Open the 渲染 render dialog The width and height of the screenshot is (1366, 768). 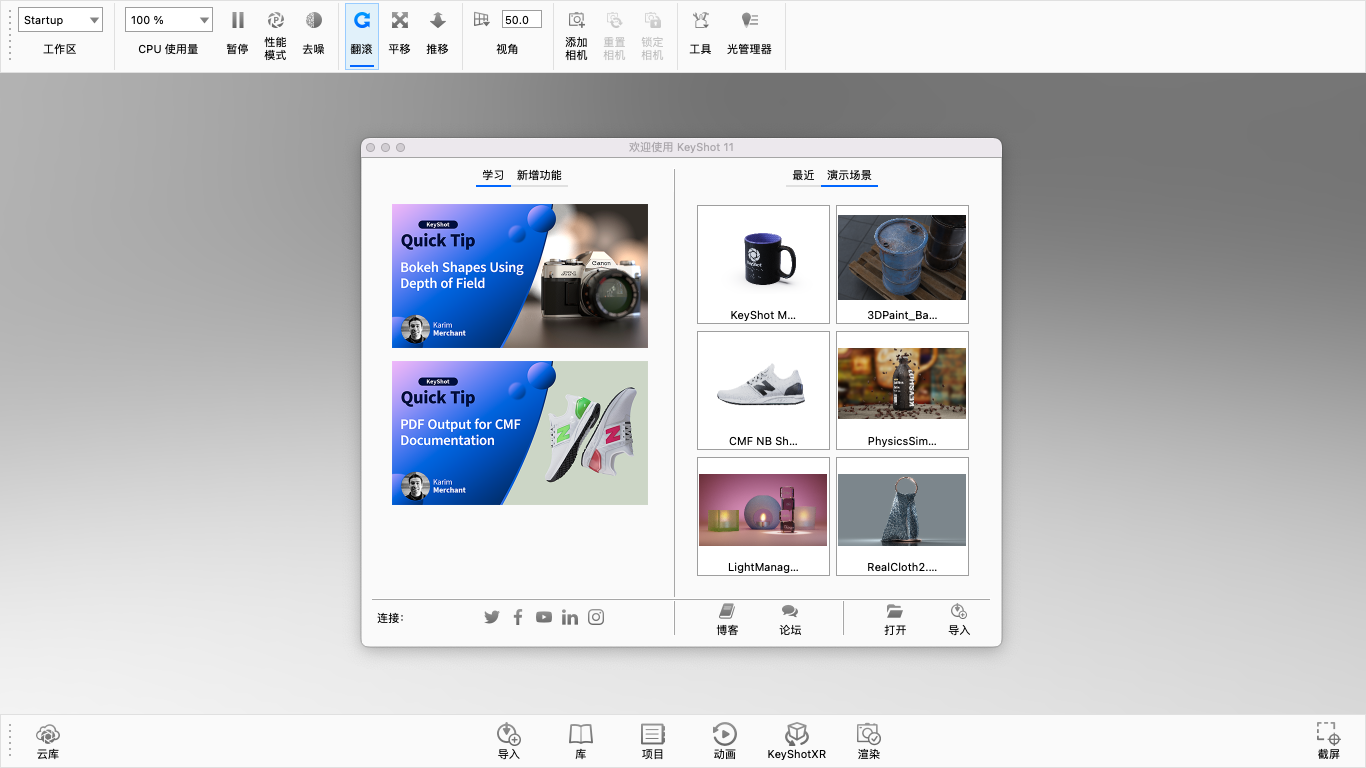tap(868, 740)
